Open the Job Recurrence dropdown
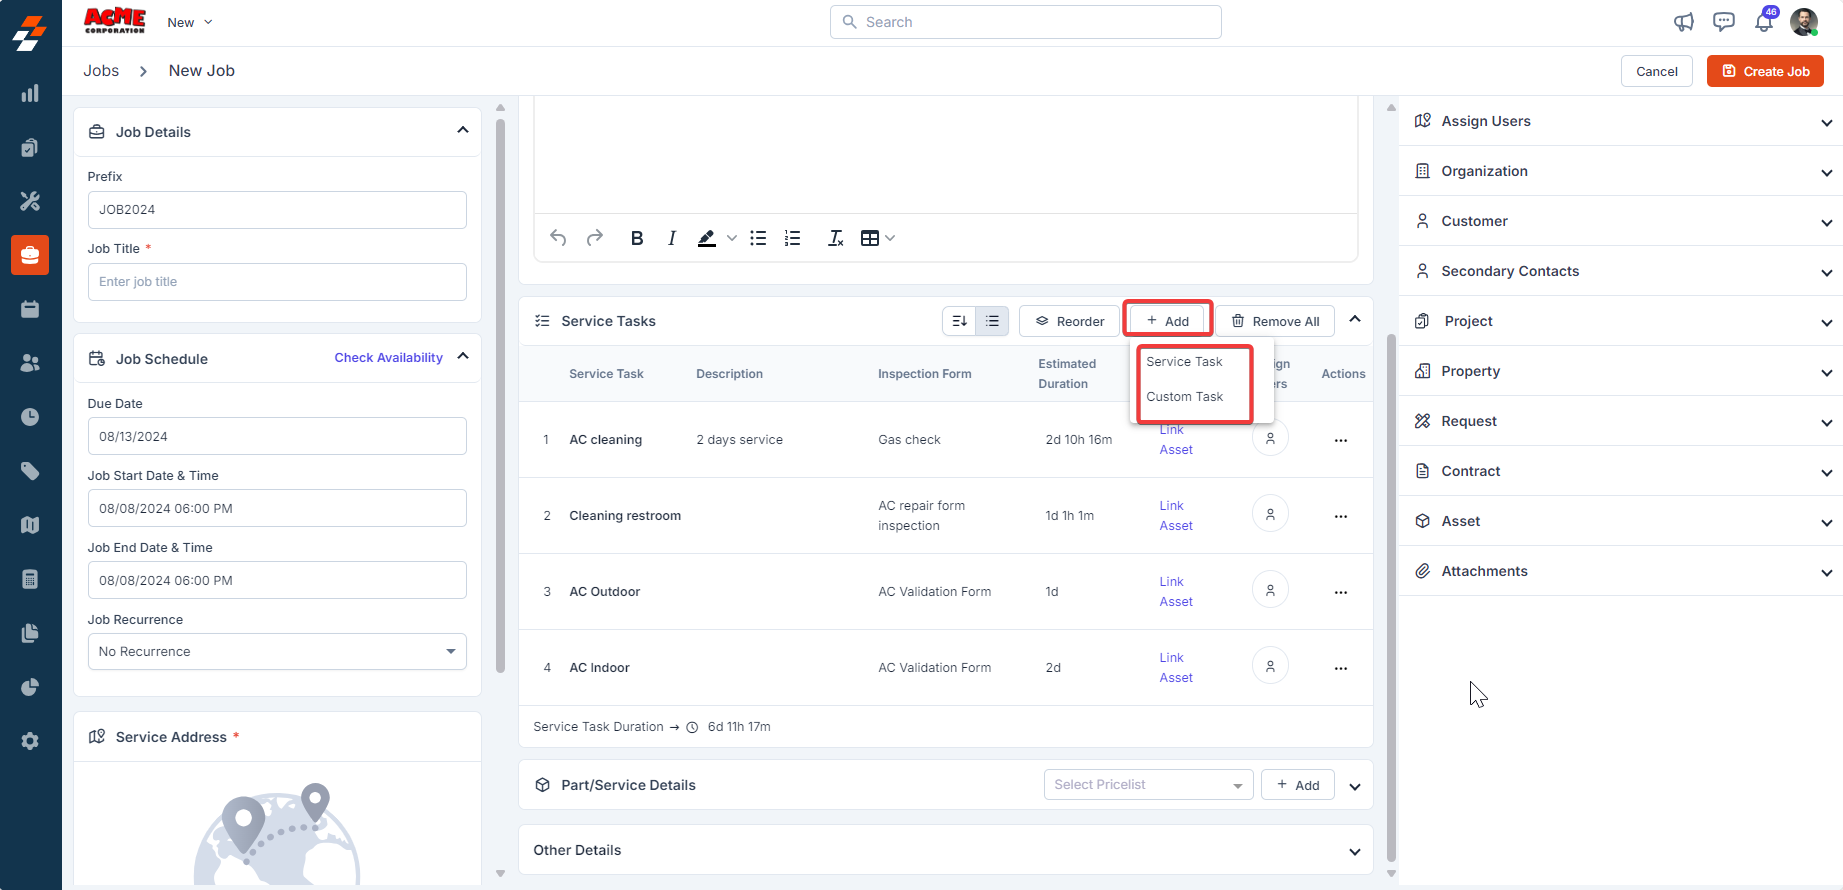 pos(277,652)
